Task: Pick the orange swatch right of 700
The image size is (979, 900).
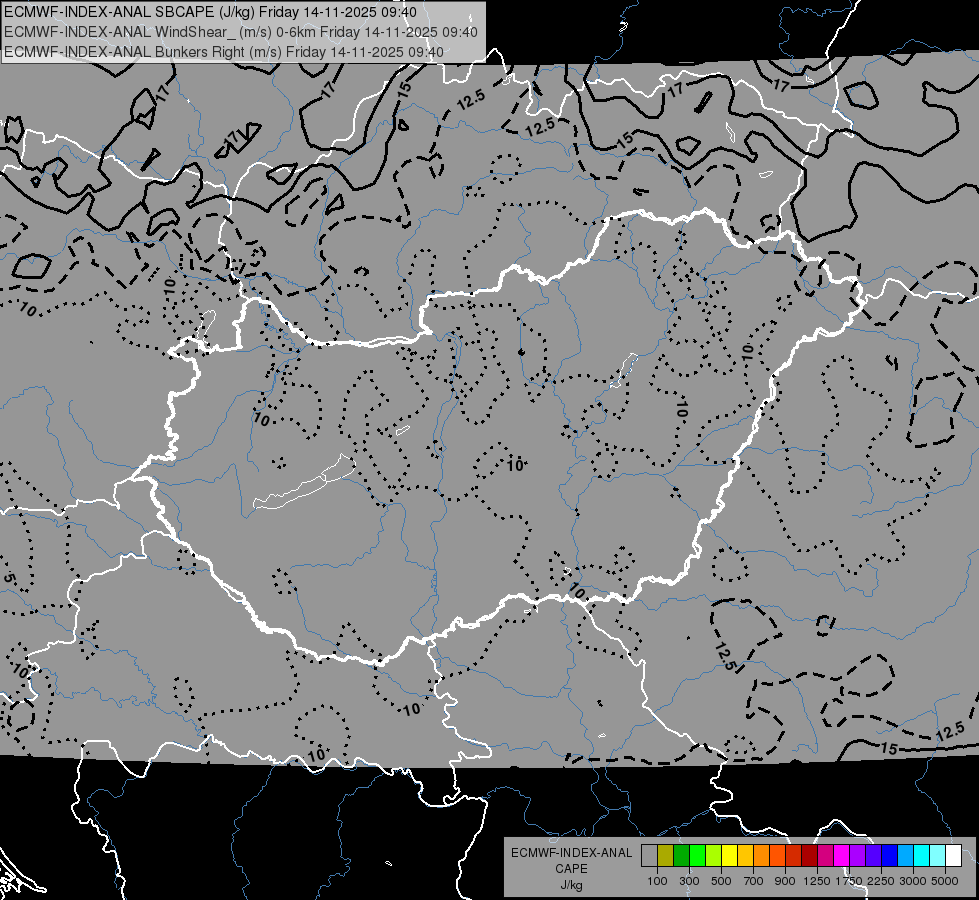Action: pyautogui.click(x=762, y=855)
